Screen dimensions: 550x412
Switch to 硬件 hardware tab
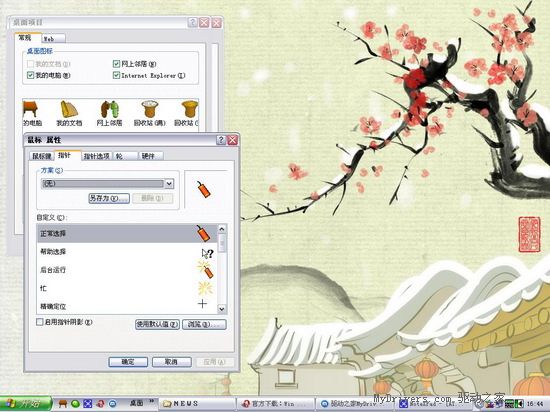click(x=151, y=156)
